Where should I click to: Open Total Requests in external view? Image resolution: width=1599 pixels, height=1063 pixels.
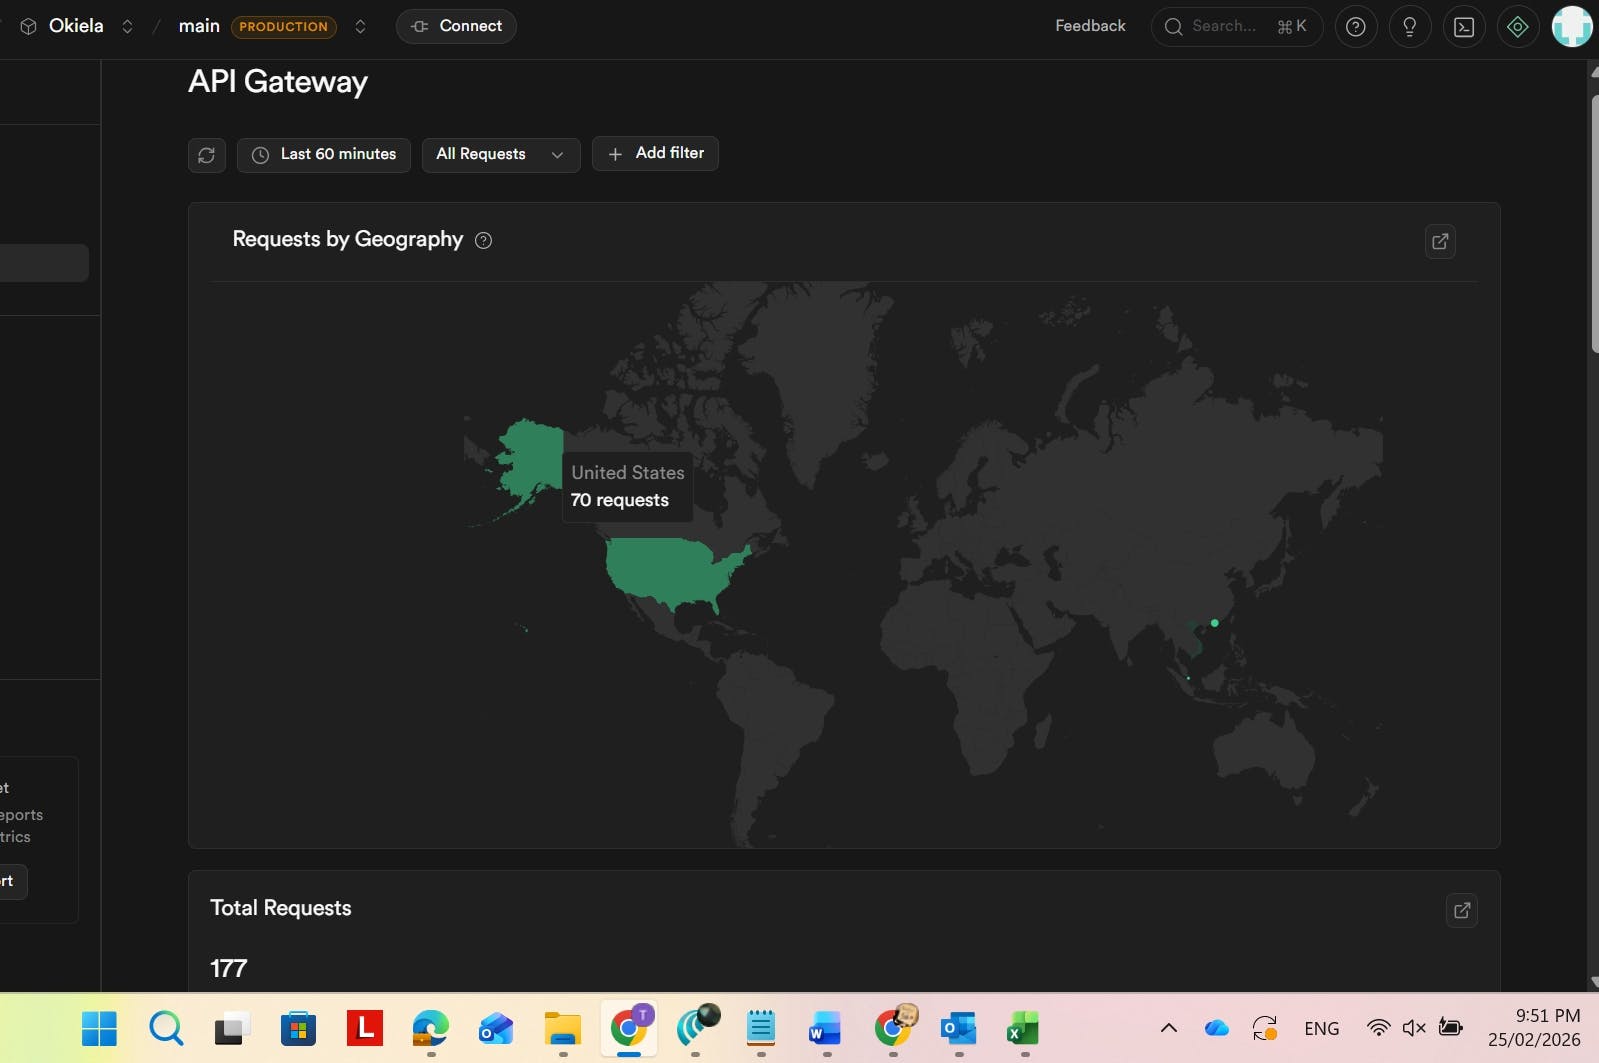pos(1462,910)
